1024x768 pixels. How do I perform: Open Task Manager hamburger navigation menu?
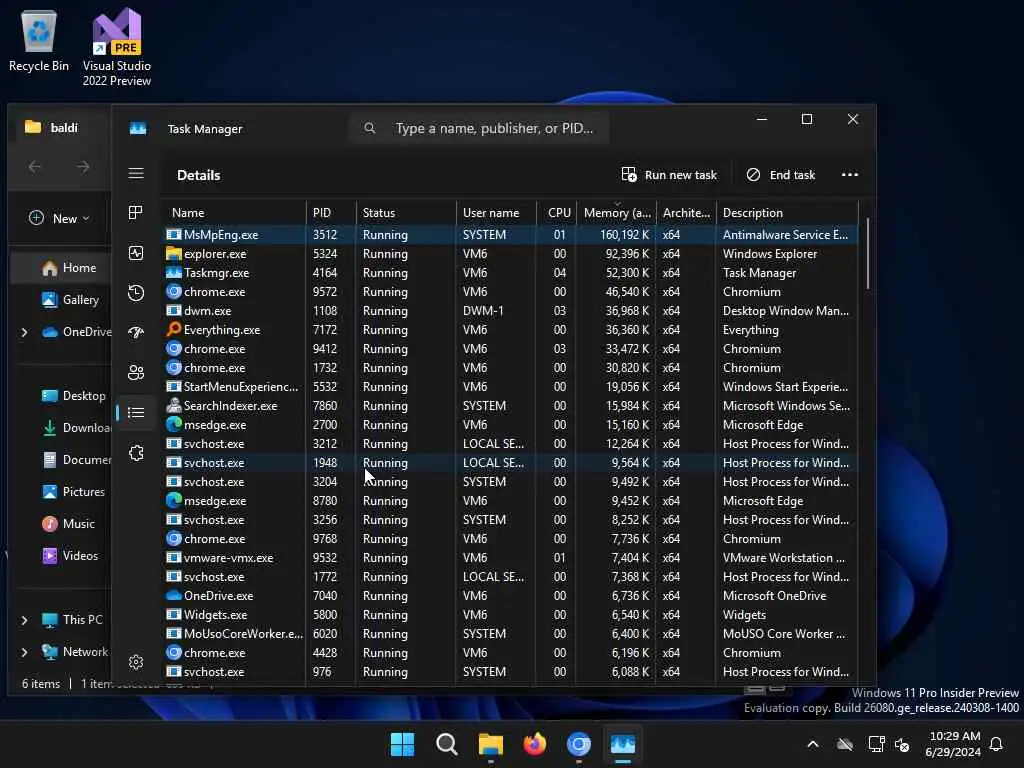[136, 173]
